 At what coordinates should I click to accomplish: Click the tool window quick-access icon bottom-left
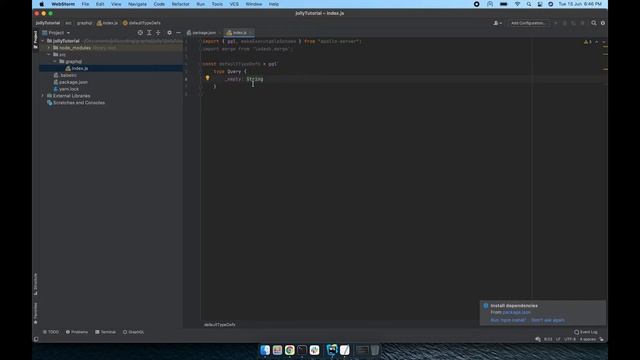(x=36, y=339)
